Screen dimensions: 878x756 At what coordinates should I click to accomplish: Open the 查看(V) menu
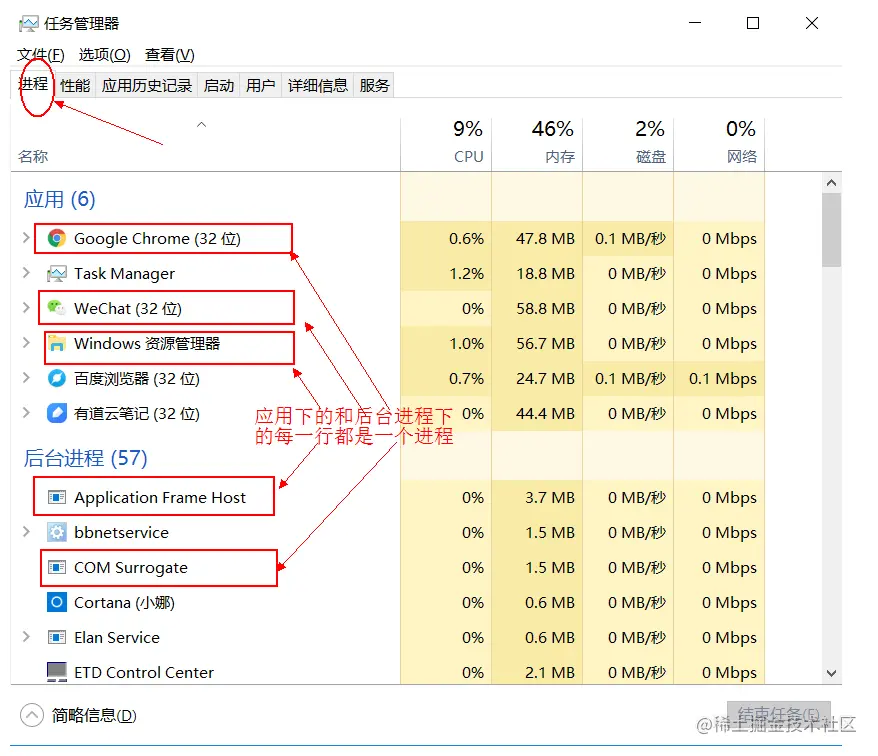(168, 54)
